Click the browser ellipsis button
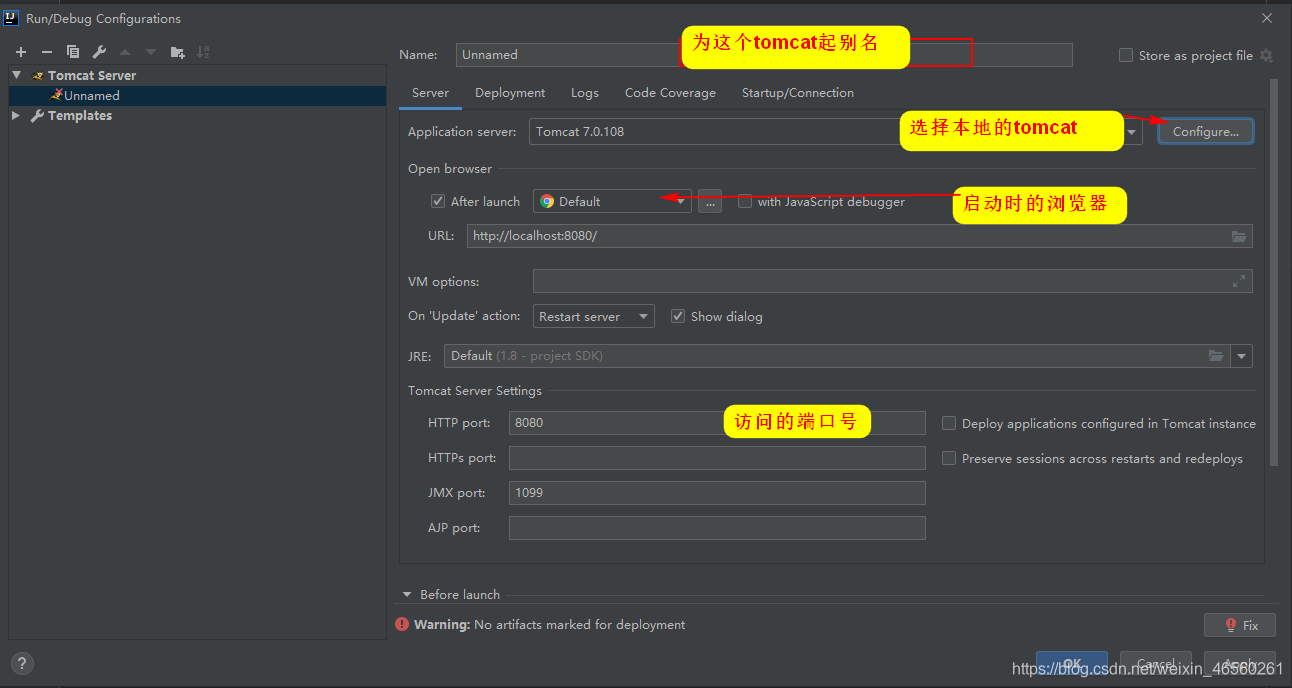This screenshot has width=1292, height=688. click(710, 201)
